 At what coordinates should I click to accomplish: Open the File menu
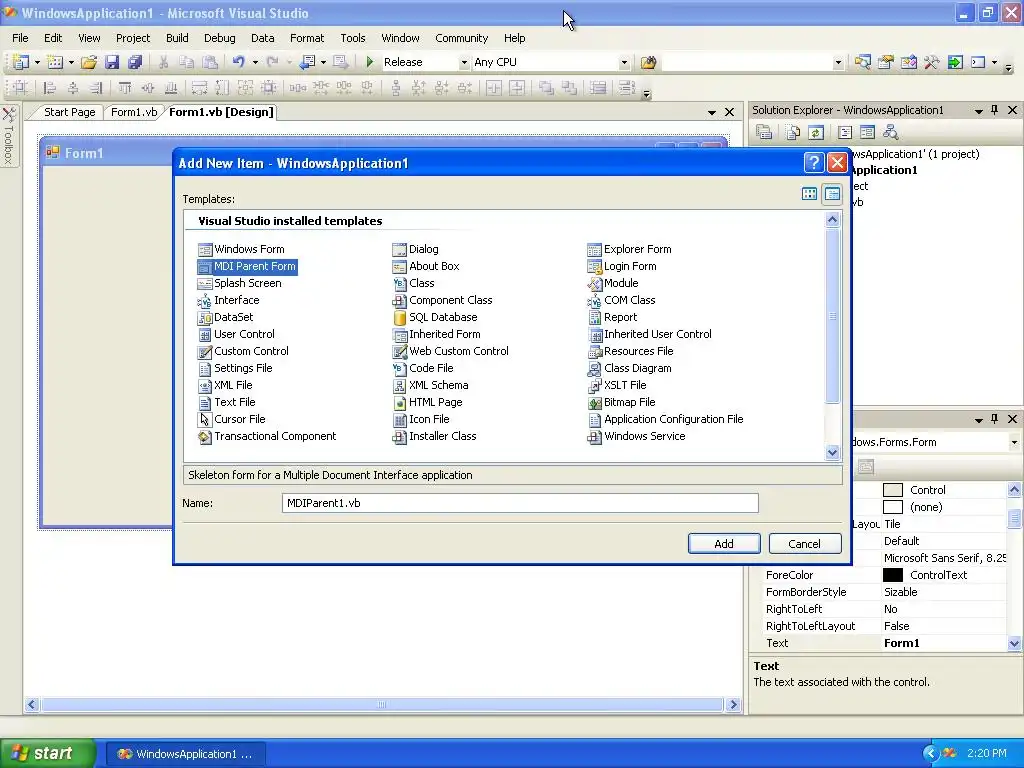click(x=20, y=38)
